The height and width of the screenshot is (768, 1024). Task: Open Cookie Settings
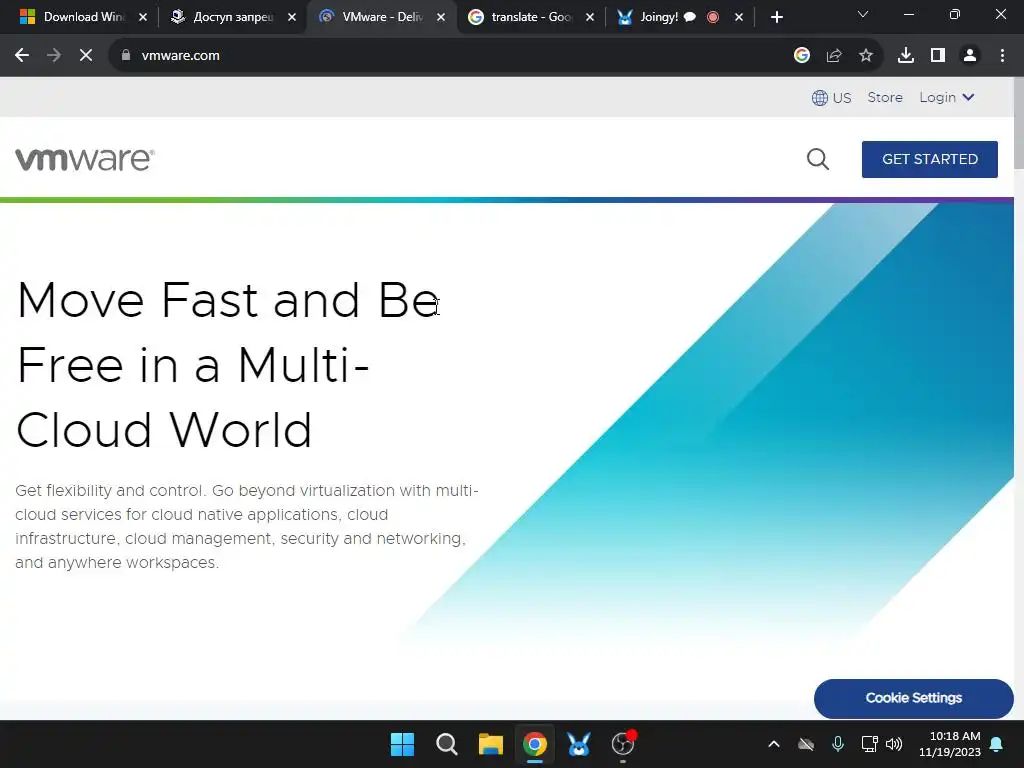tap(914, 698)
